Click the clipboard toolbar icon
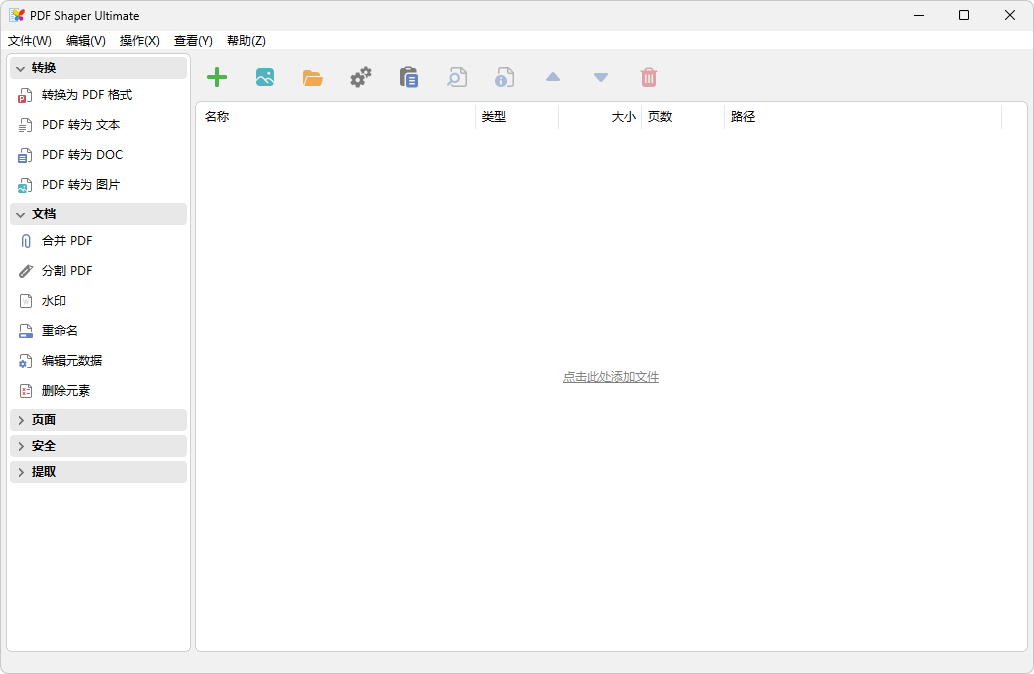Image resolution: width=1034 pixels, height=674 pixels. 408,77
